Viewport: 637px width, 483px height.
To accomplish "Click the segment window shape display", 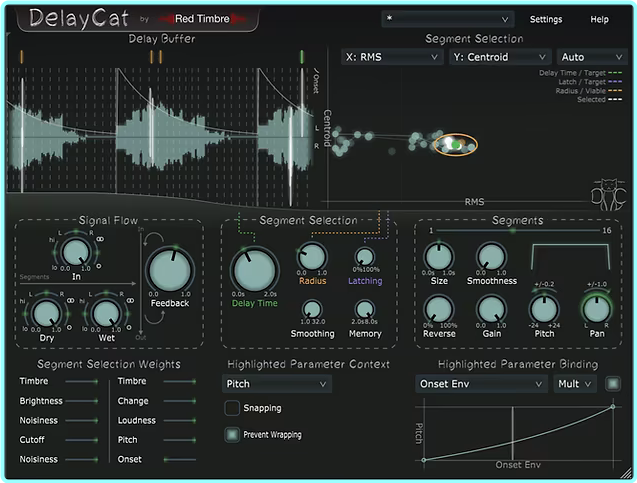I will (x=570, y=257).
